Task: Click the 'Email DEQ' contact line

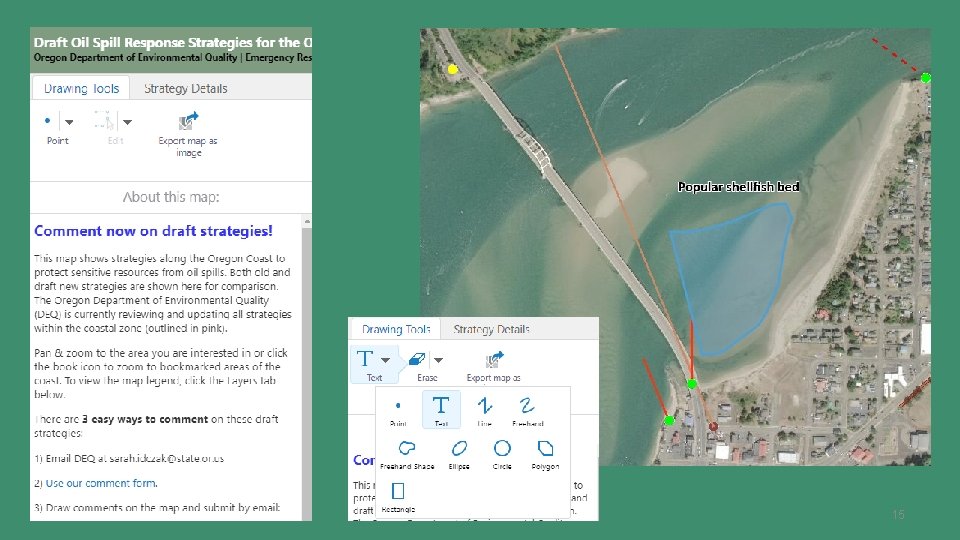Action: coord(129,458)
